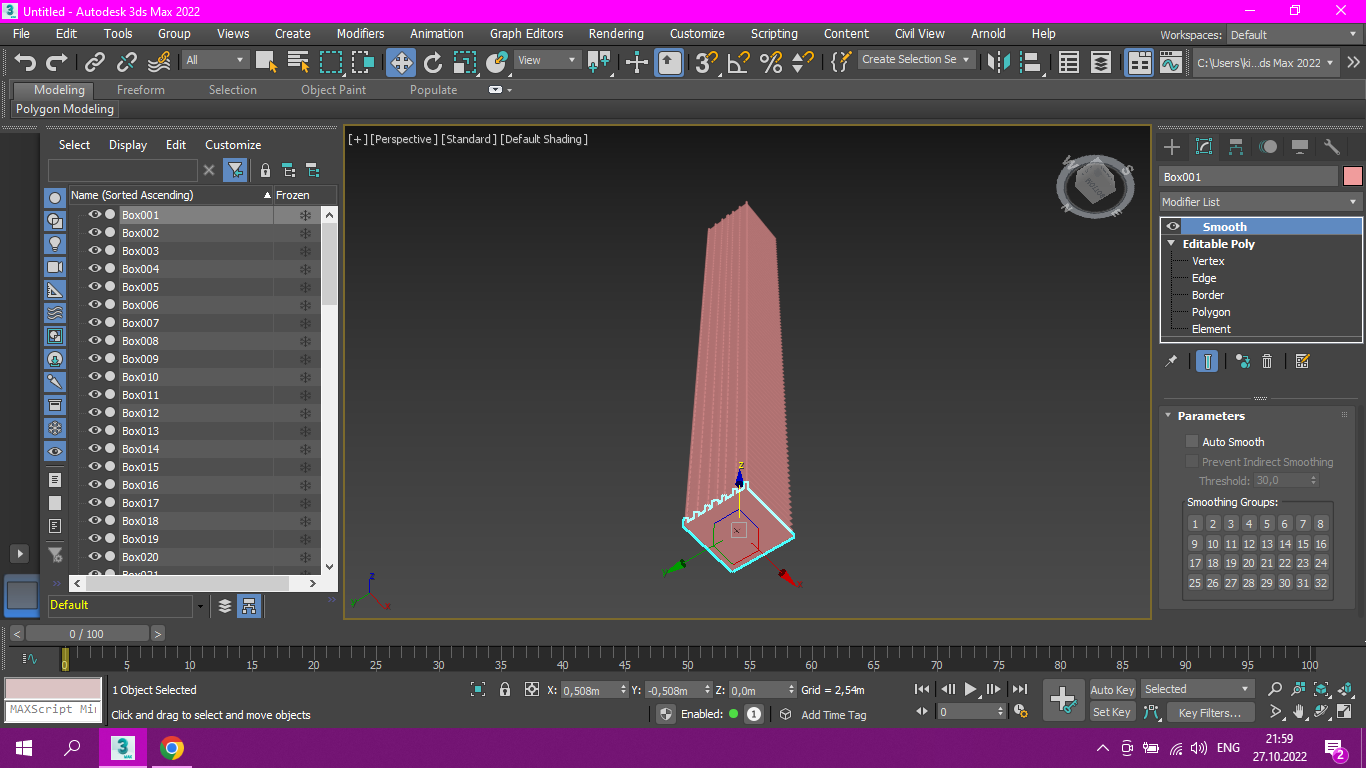Open the Modifier List dropdown

[1260, 202]
